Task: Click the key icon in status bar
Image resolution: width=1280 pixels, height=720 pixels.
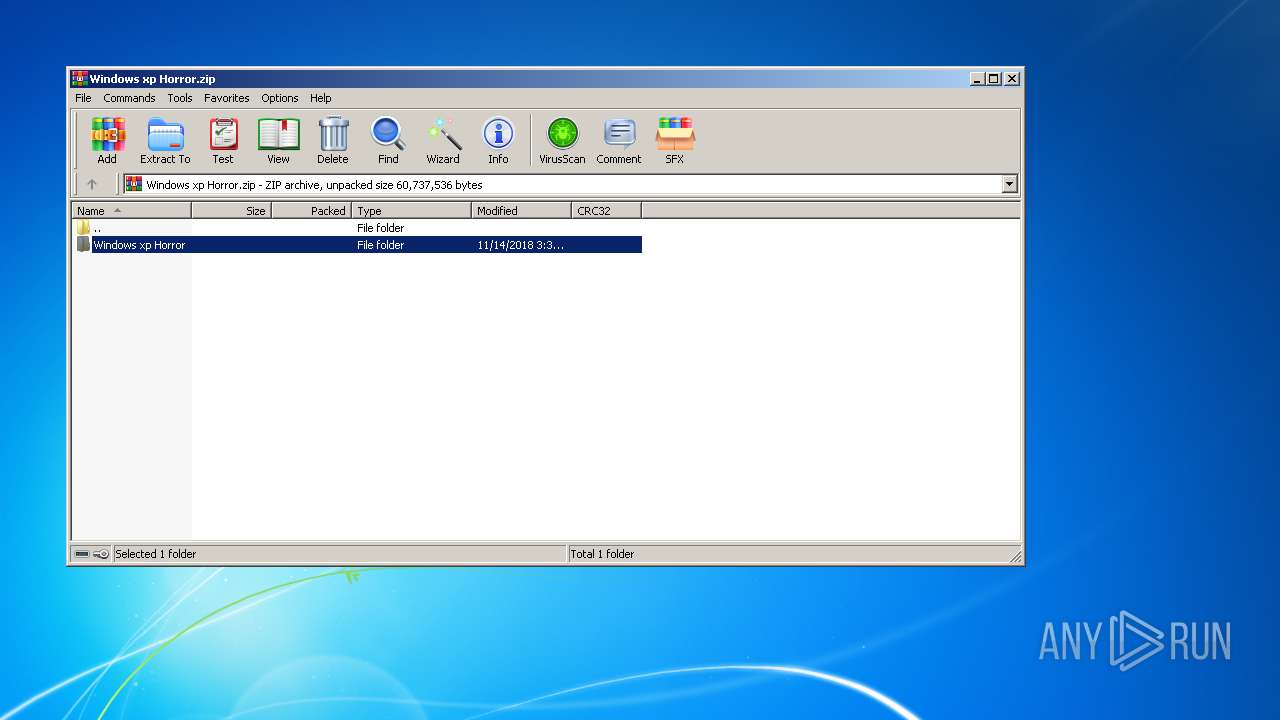Action: 101,554
